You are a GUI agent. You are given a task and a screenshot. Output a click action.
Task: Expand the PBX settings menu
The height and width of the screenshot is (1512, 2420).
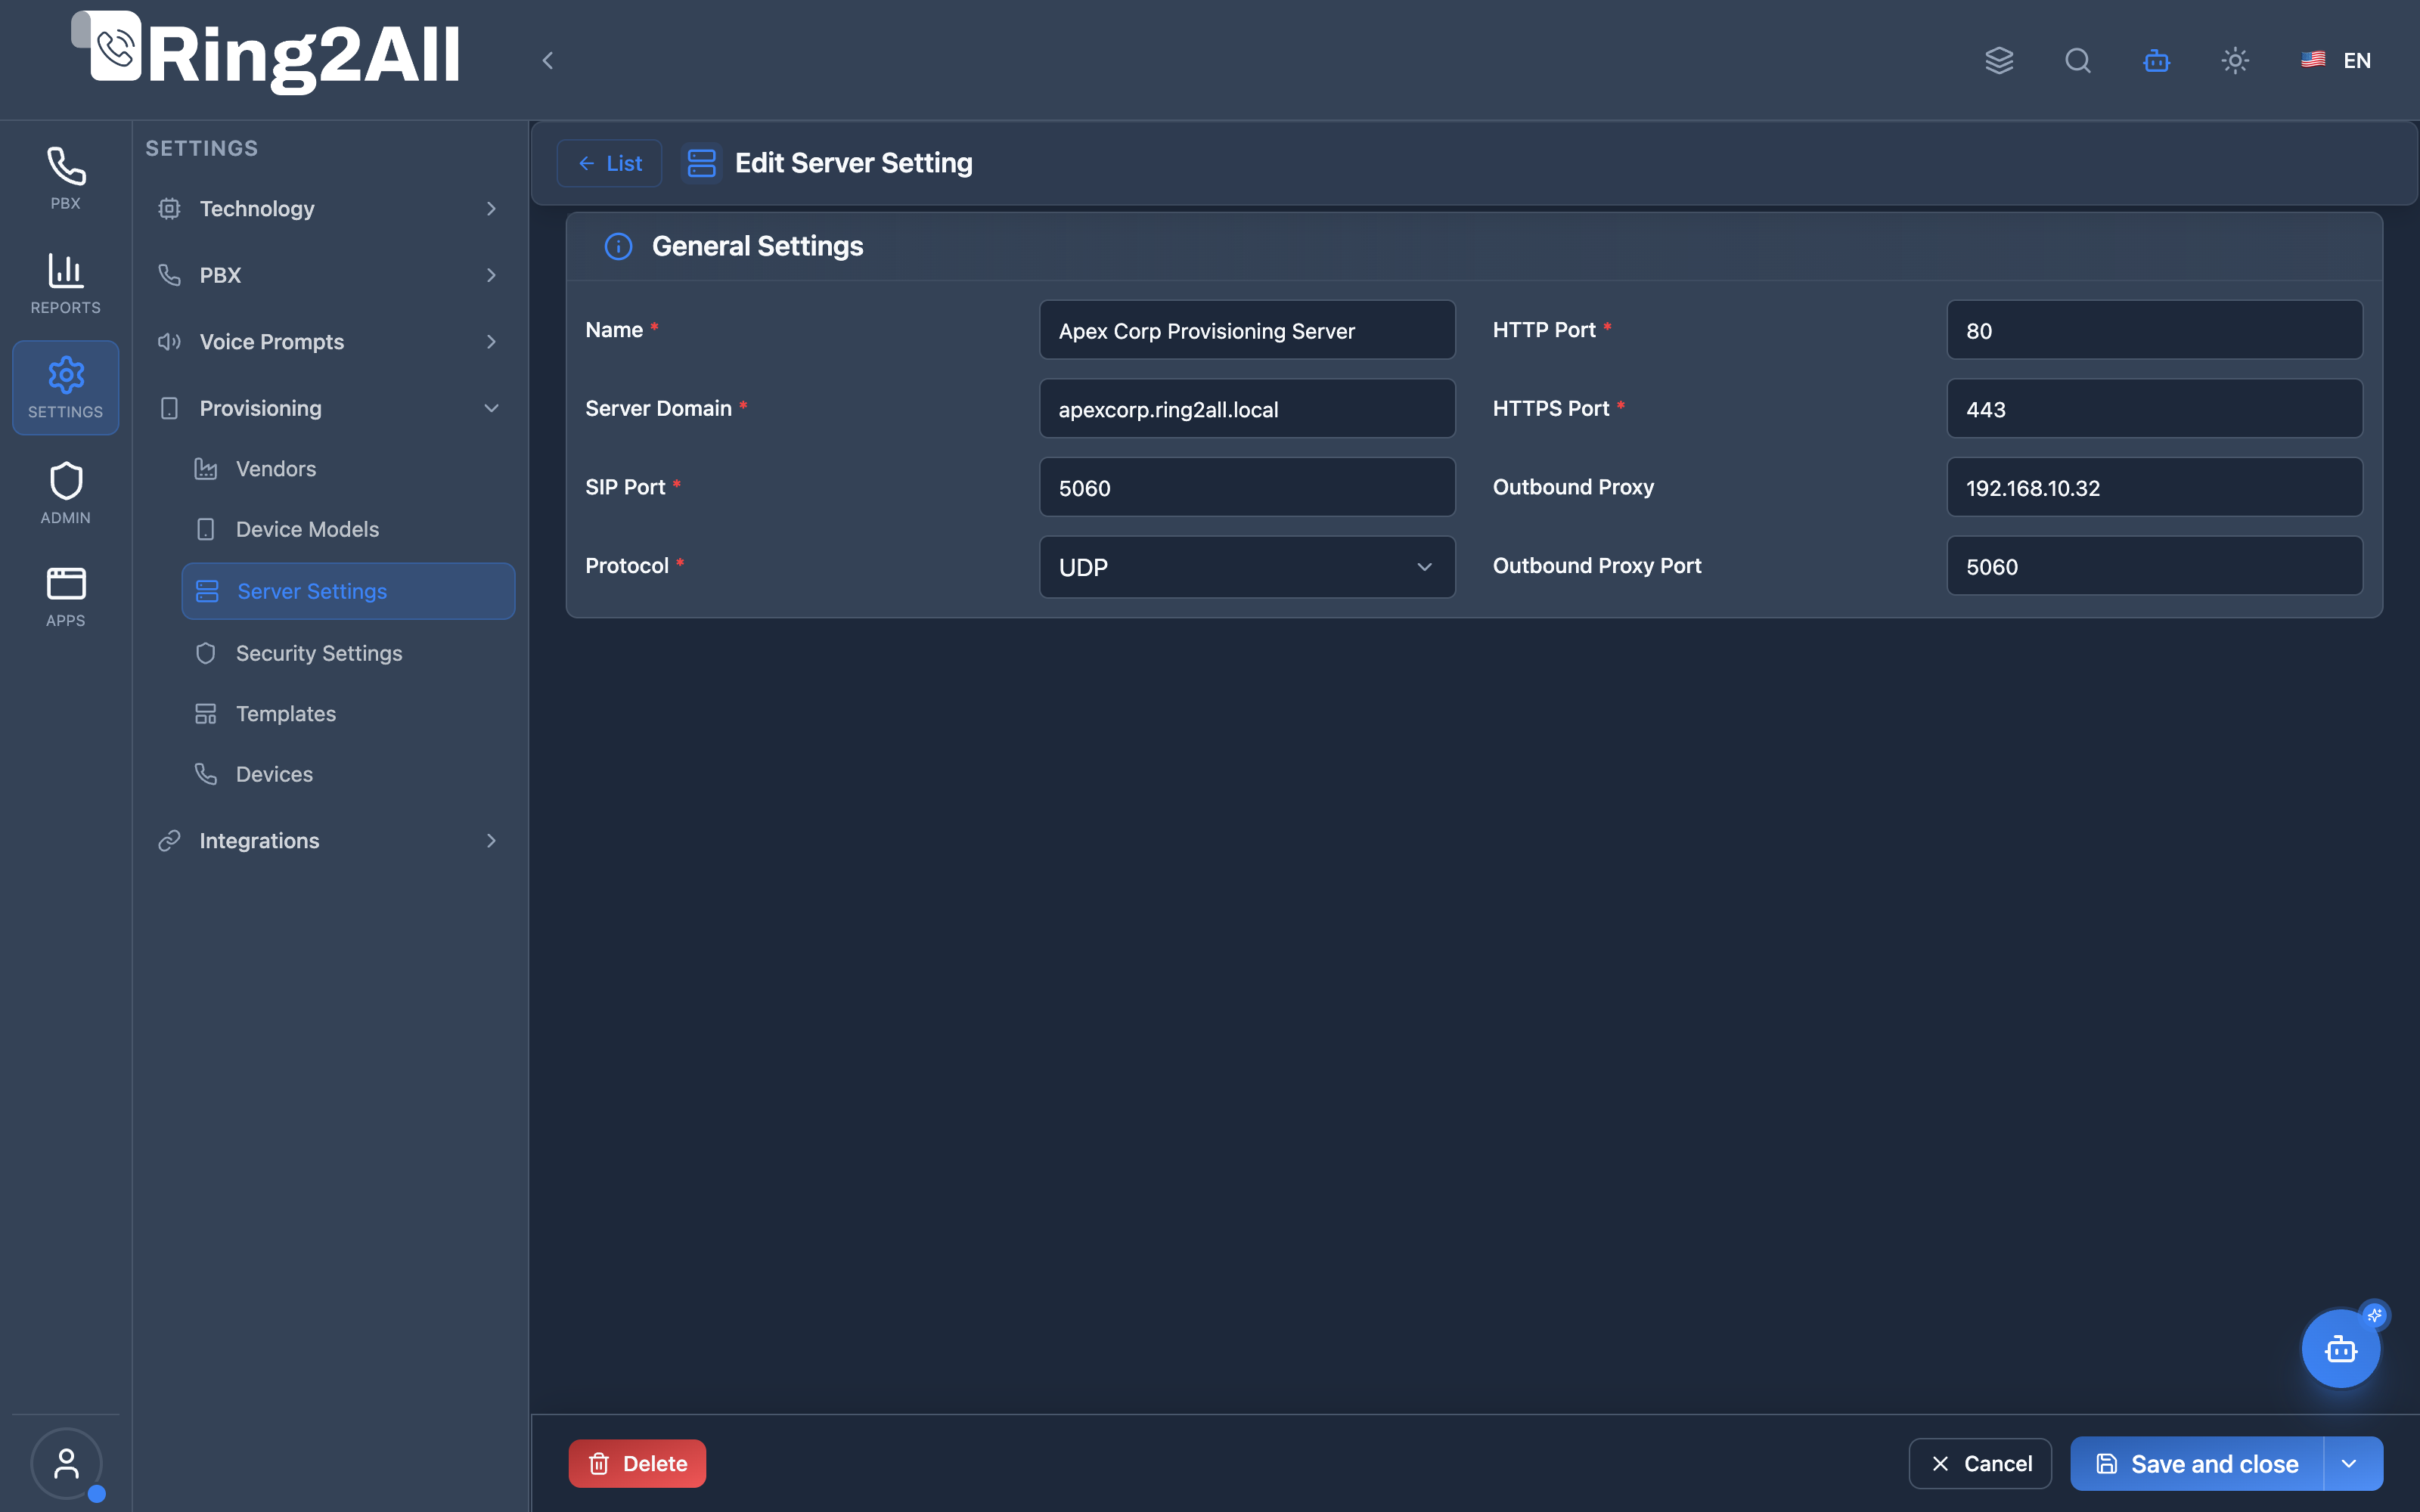click(328, 275)
